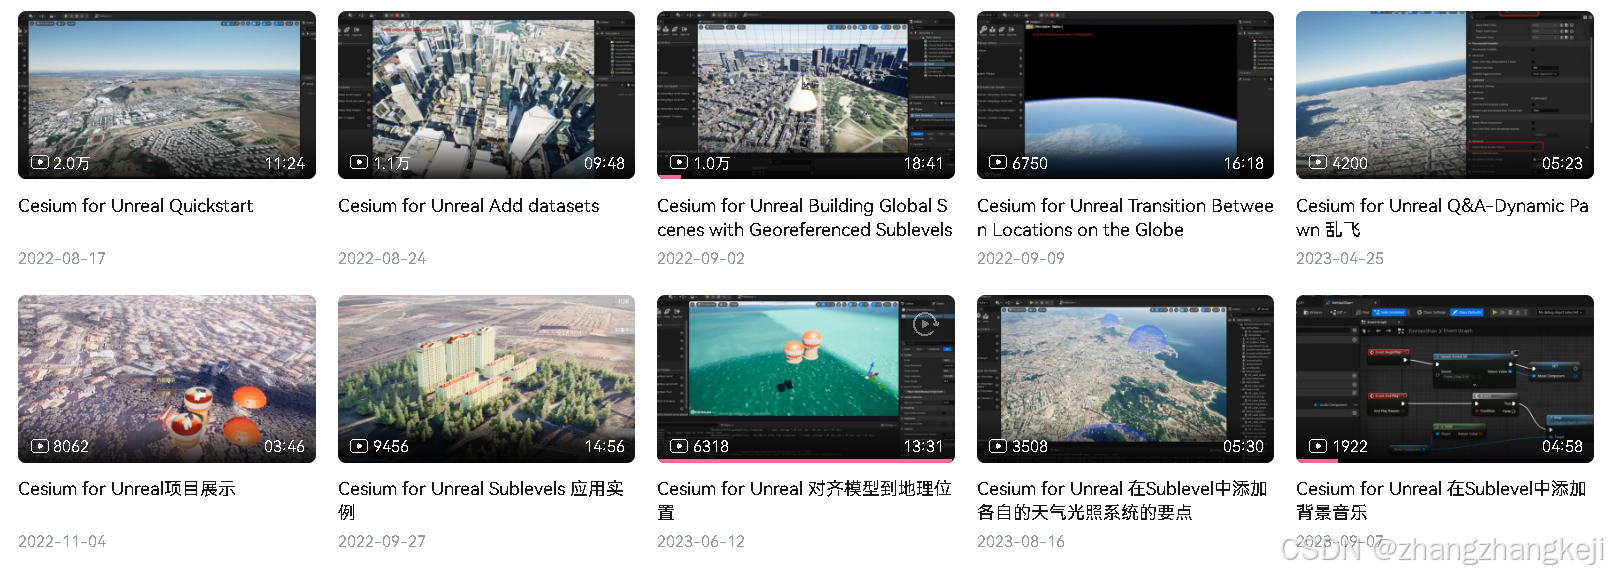Viewport: 1609px width, 577px height.
Task: Click the 18:41 duration label
Action: coord(924,163)
